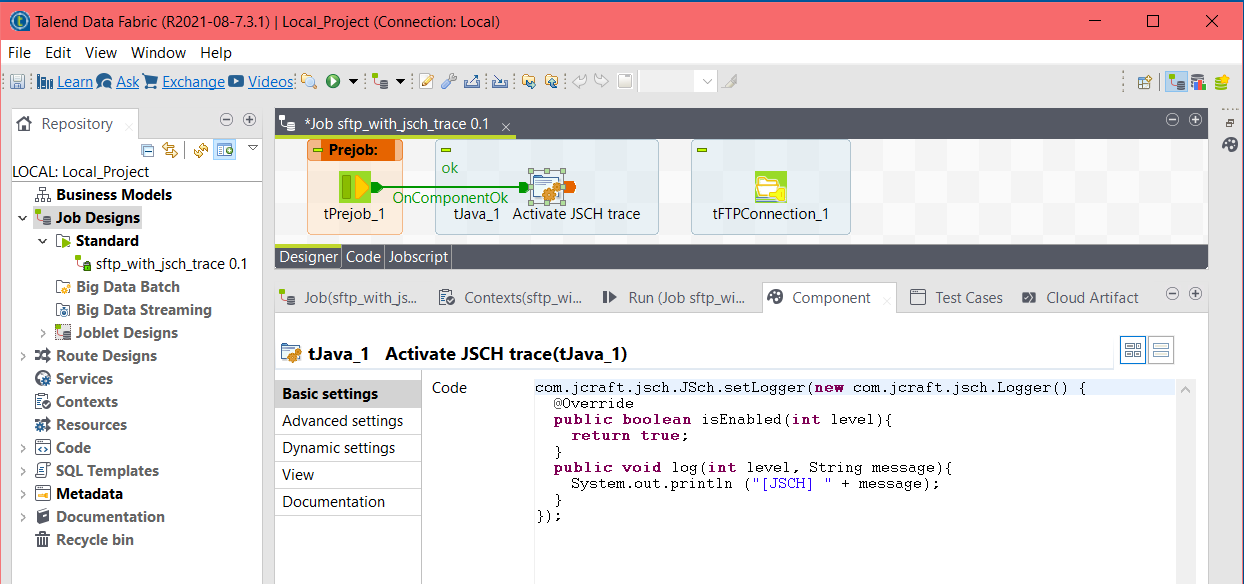Expand the Joblet Designs node

click(43, 333)
